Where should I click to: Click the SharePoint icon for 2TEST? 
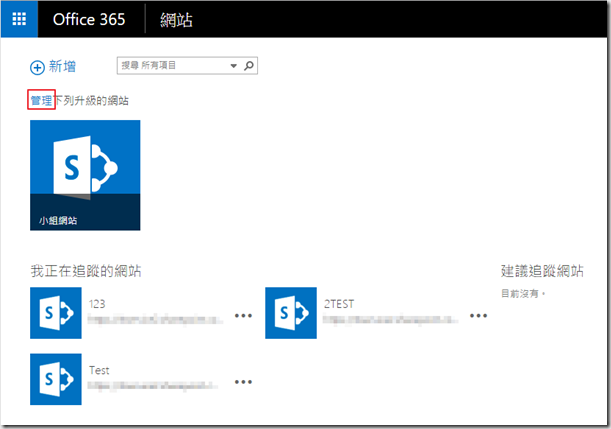[290, 313]
